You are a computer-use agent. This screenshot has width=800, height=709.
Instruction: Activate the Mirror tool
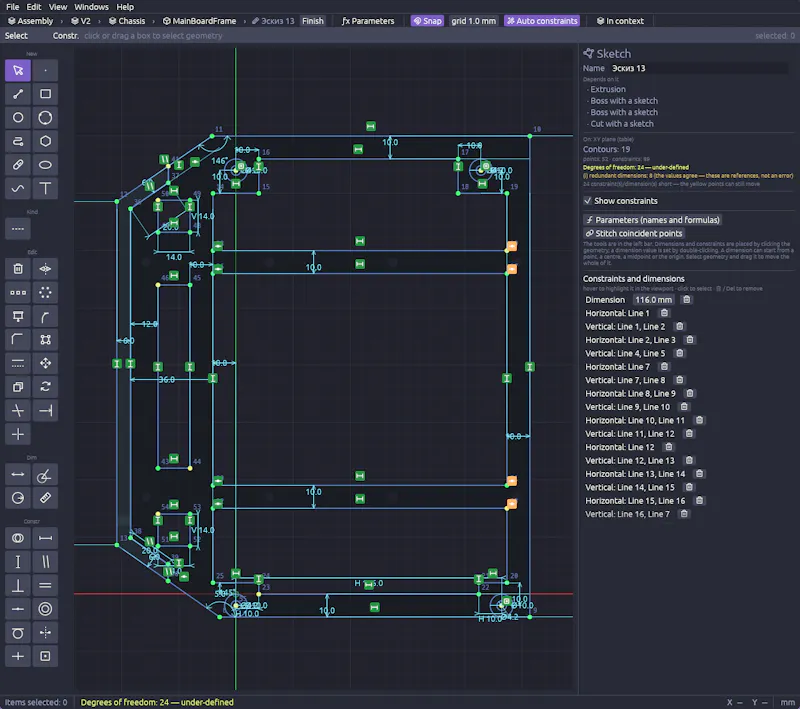(x=45, y=269)
